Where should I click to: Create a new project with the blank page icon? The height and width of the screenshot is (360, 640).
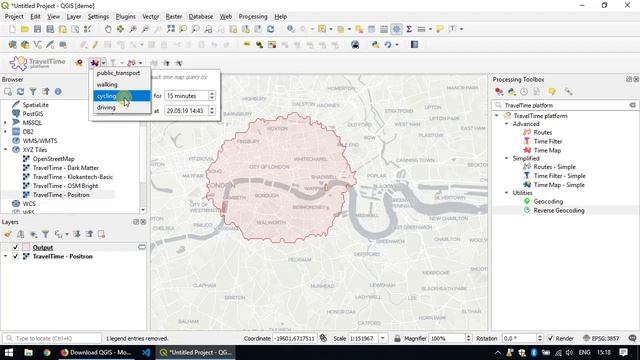click(x=12, y=29)
